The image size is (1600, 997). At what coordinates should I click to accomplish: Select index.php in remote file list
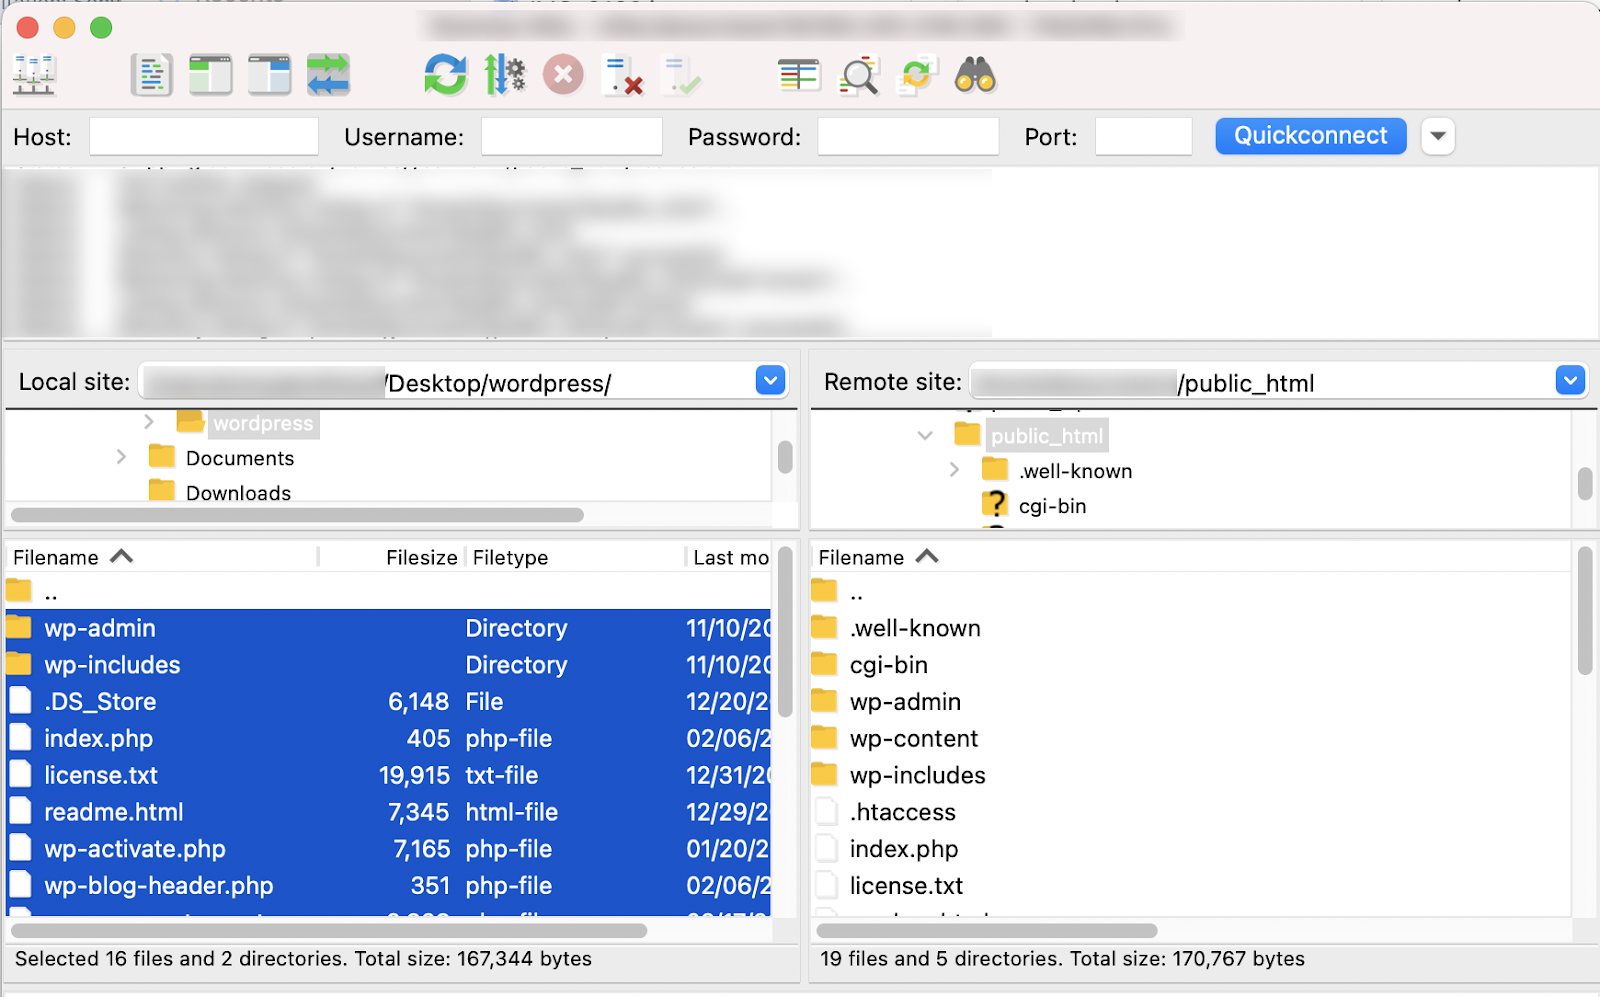point(1190,849)
